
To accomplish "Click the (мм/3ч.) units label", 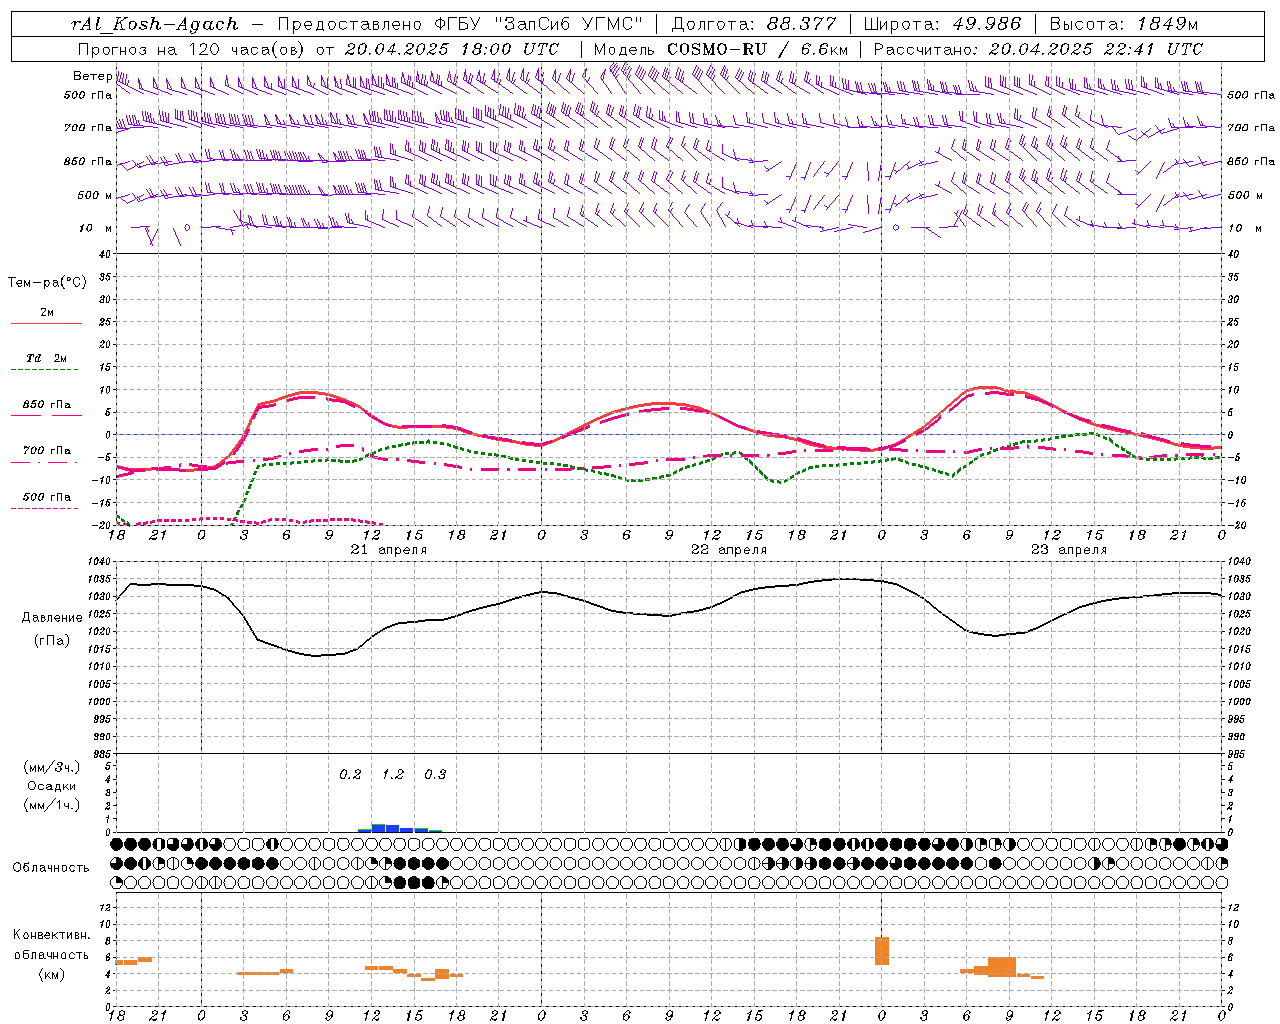I will pyautogui.click(x=51, y=767).
